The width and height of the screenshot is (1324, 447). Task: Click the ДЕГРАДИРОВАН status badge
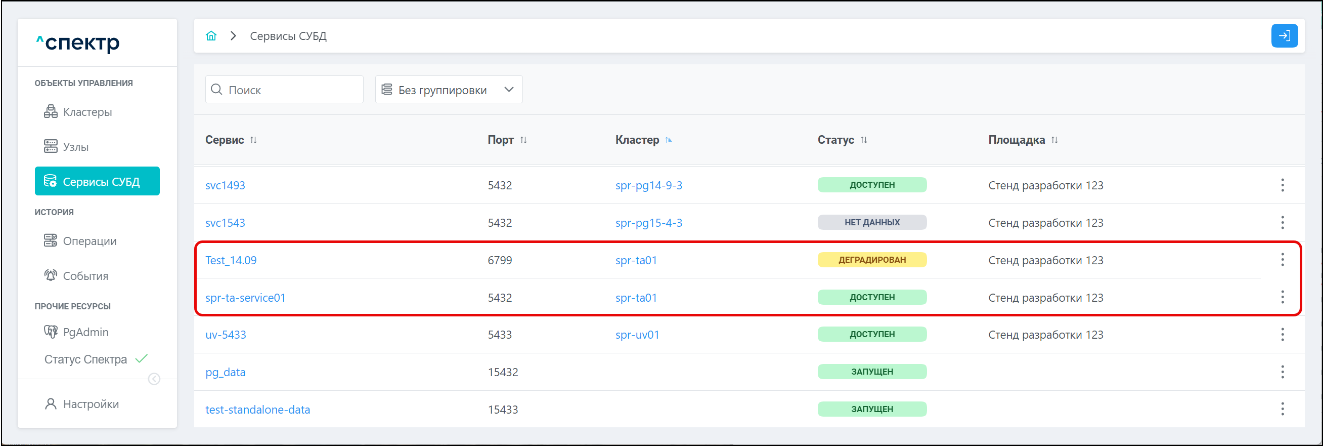click(x=872, y=260)
